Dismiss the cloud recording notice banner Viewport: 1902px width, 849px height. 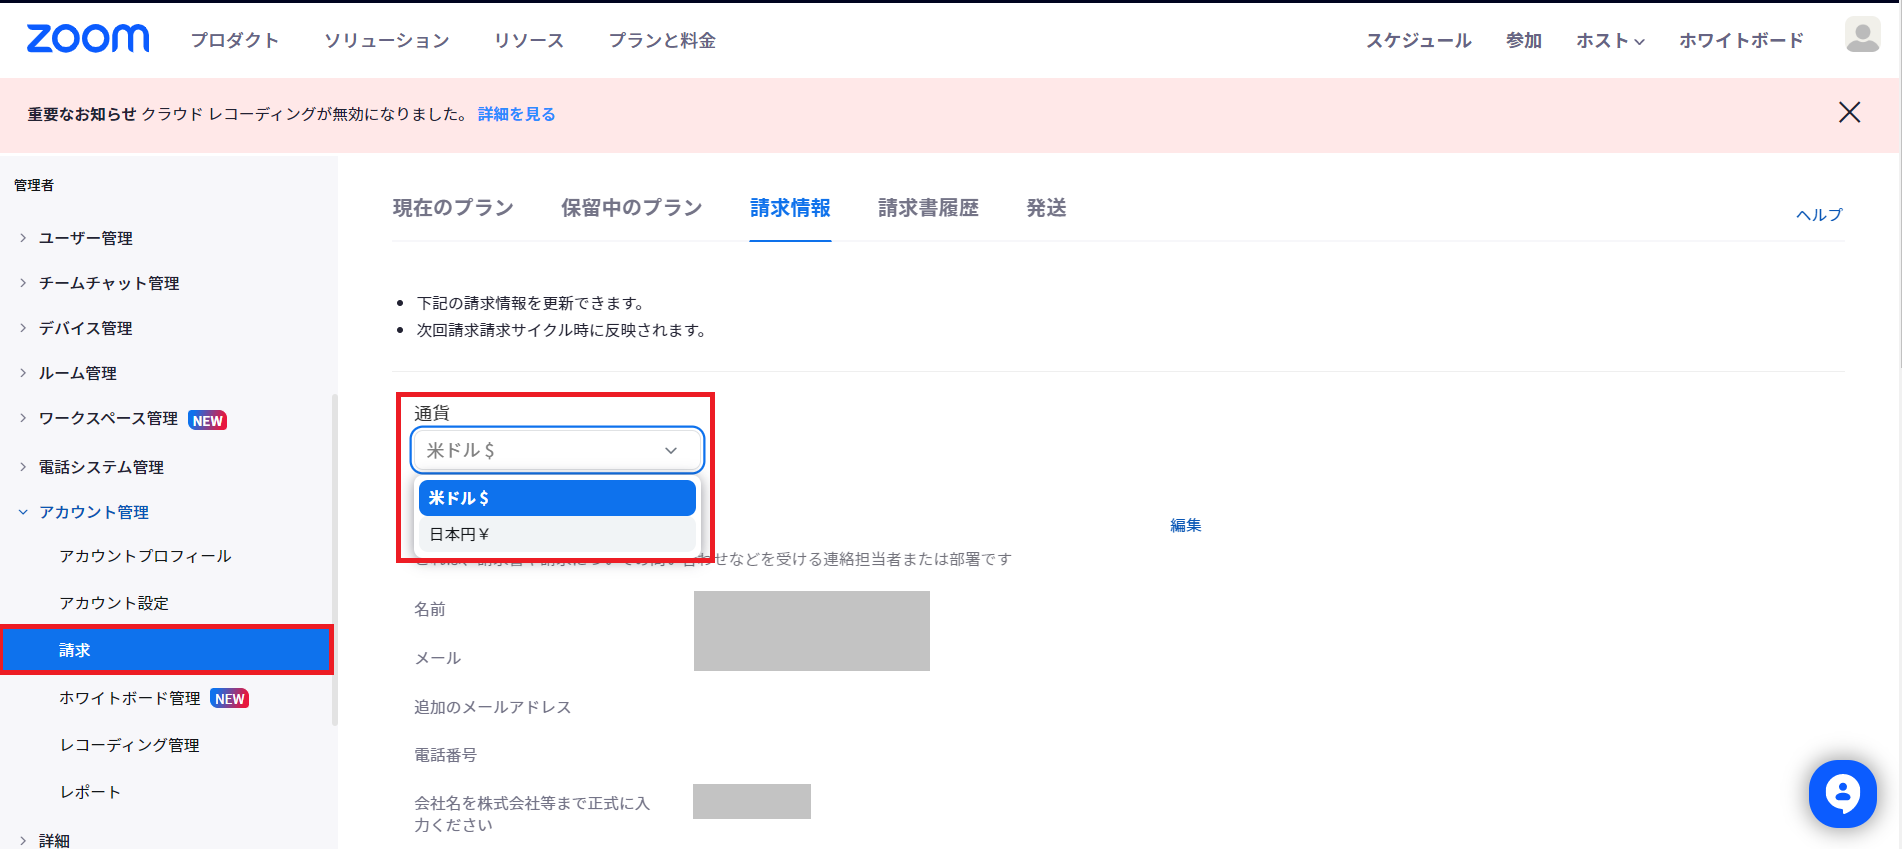click(1849, 112)
